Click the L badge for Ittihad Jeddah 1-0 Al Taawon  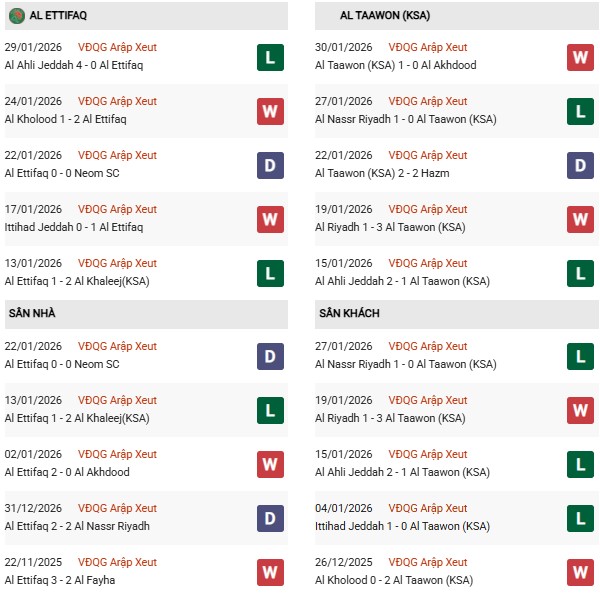pyautogui.click(x=581, y=518)
